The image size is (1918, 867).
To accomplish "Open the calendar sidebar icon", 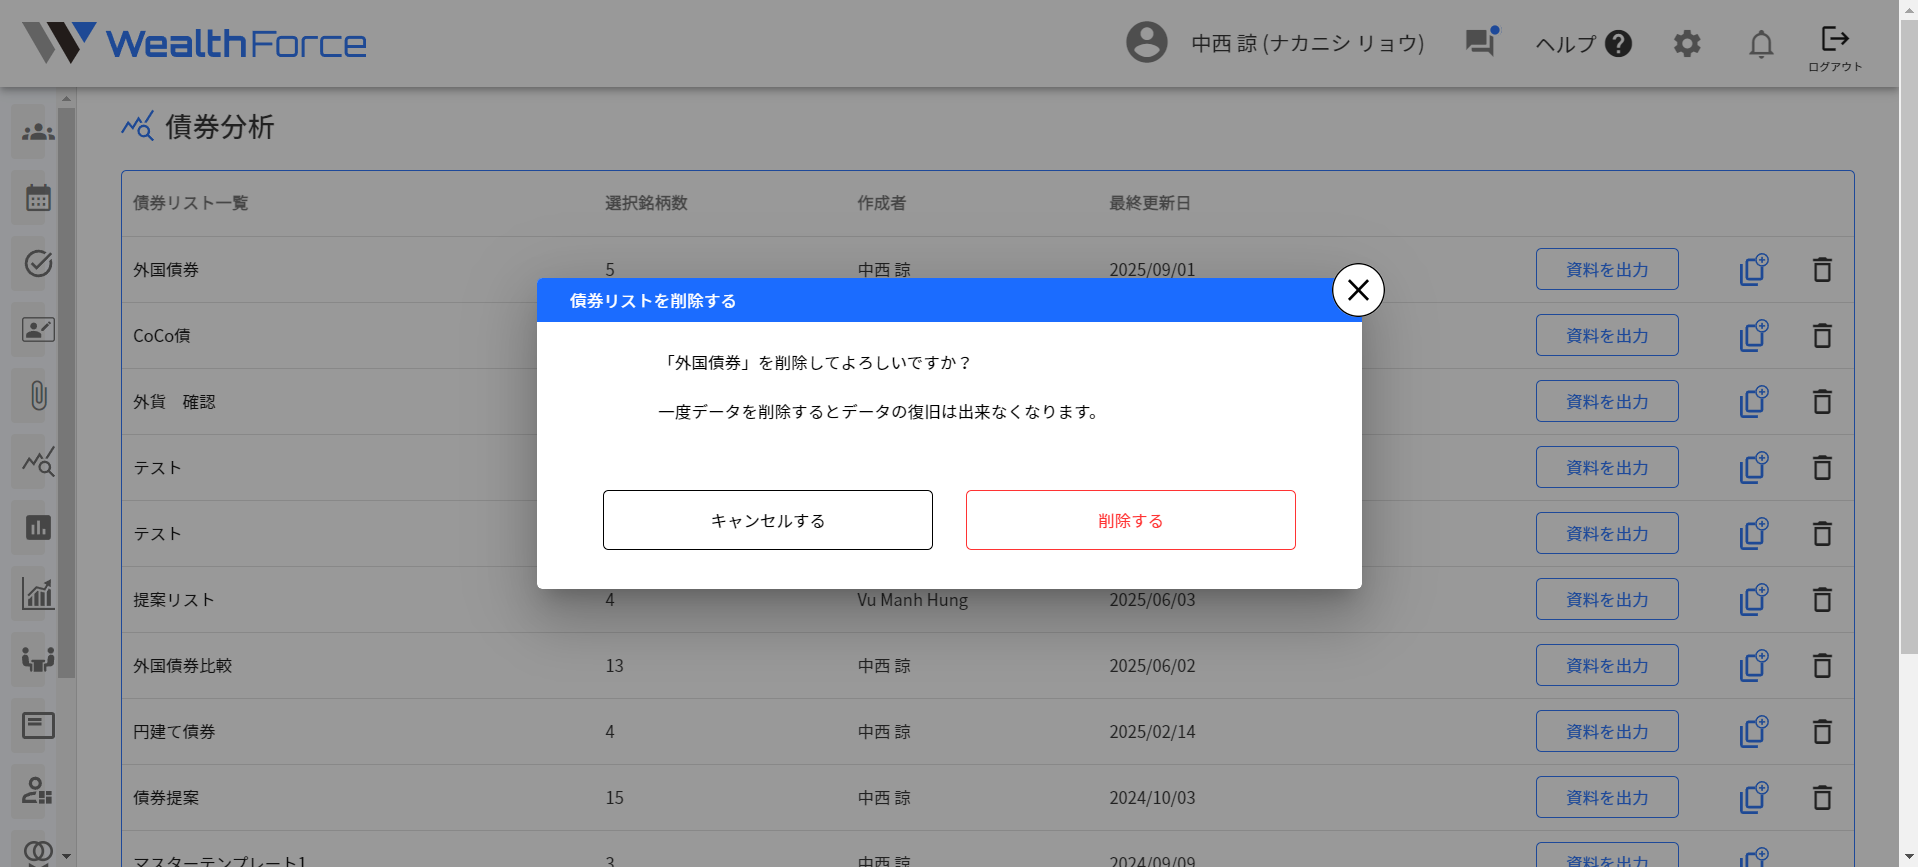I will (x=38, y=198).
